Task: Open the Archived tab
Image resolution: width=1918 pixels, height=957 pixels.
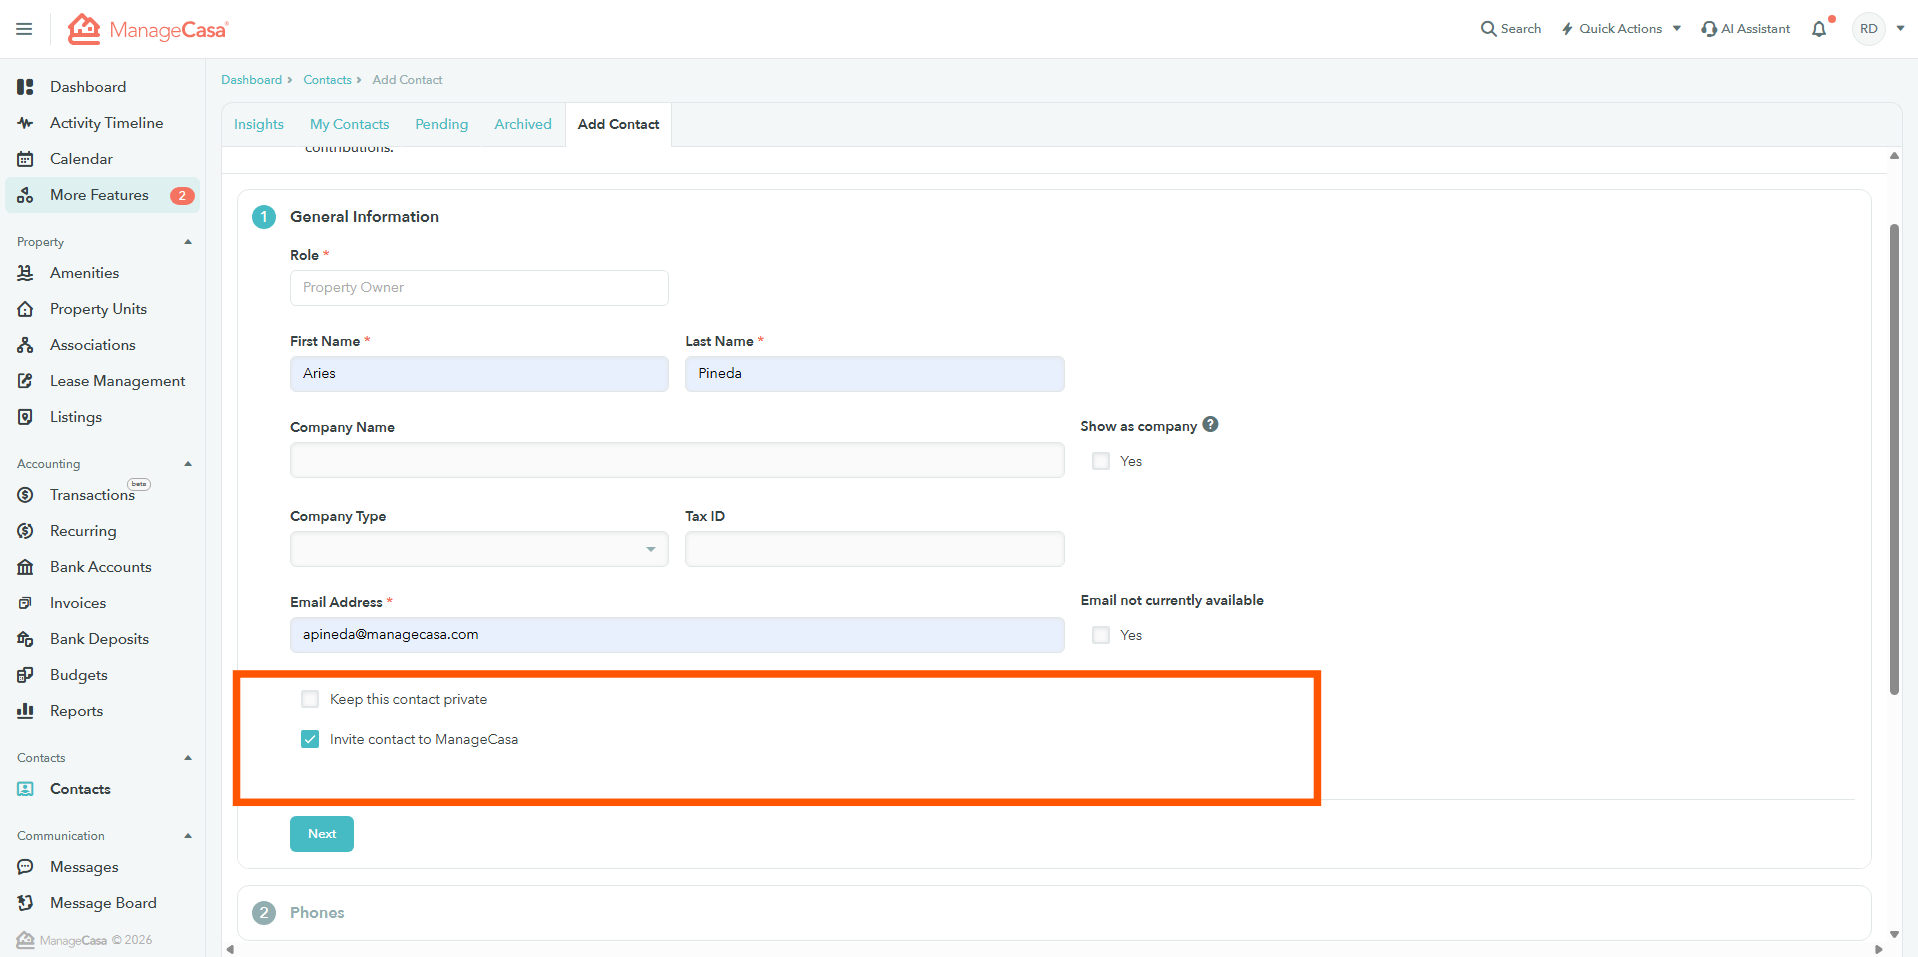Action: pos(522,124)
